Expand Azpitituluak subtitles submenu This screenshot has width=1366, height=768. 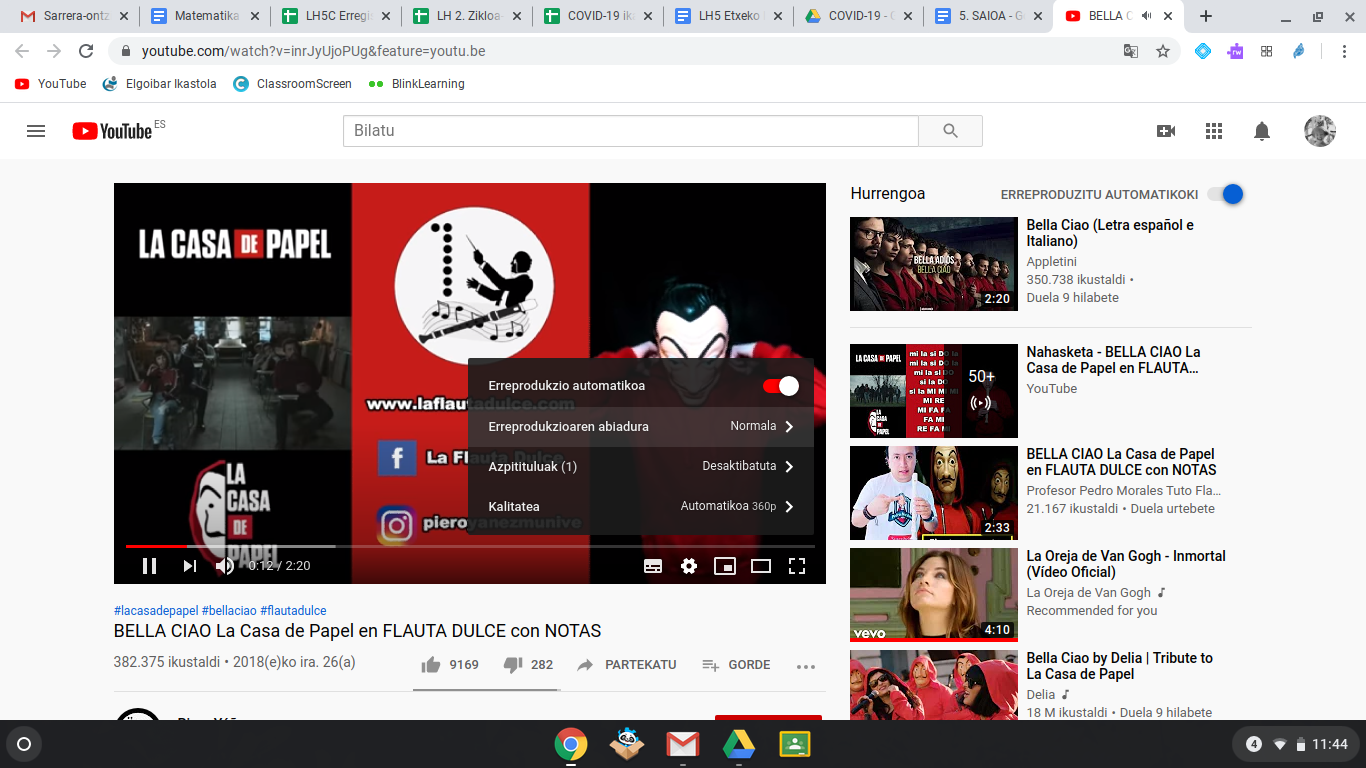pyautogui.click(x=641, y=466)
